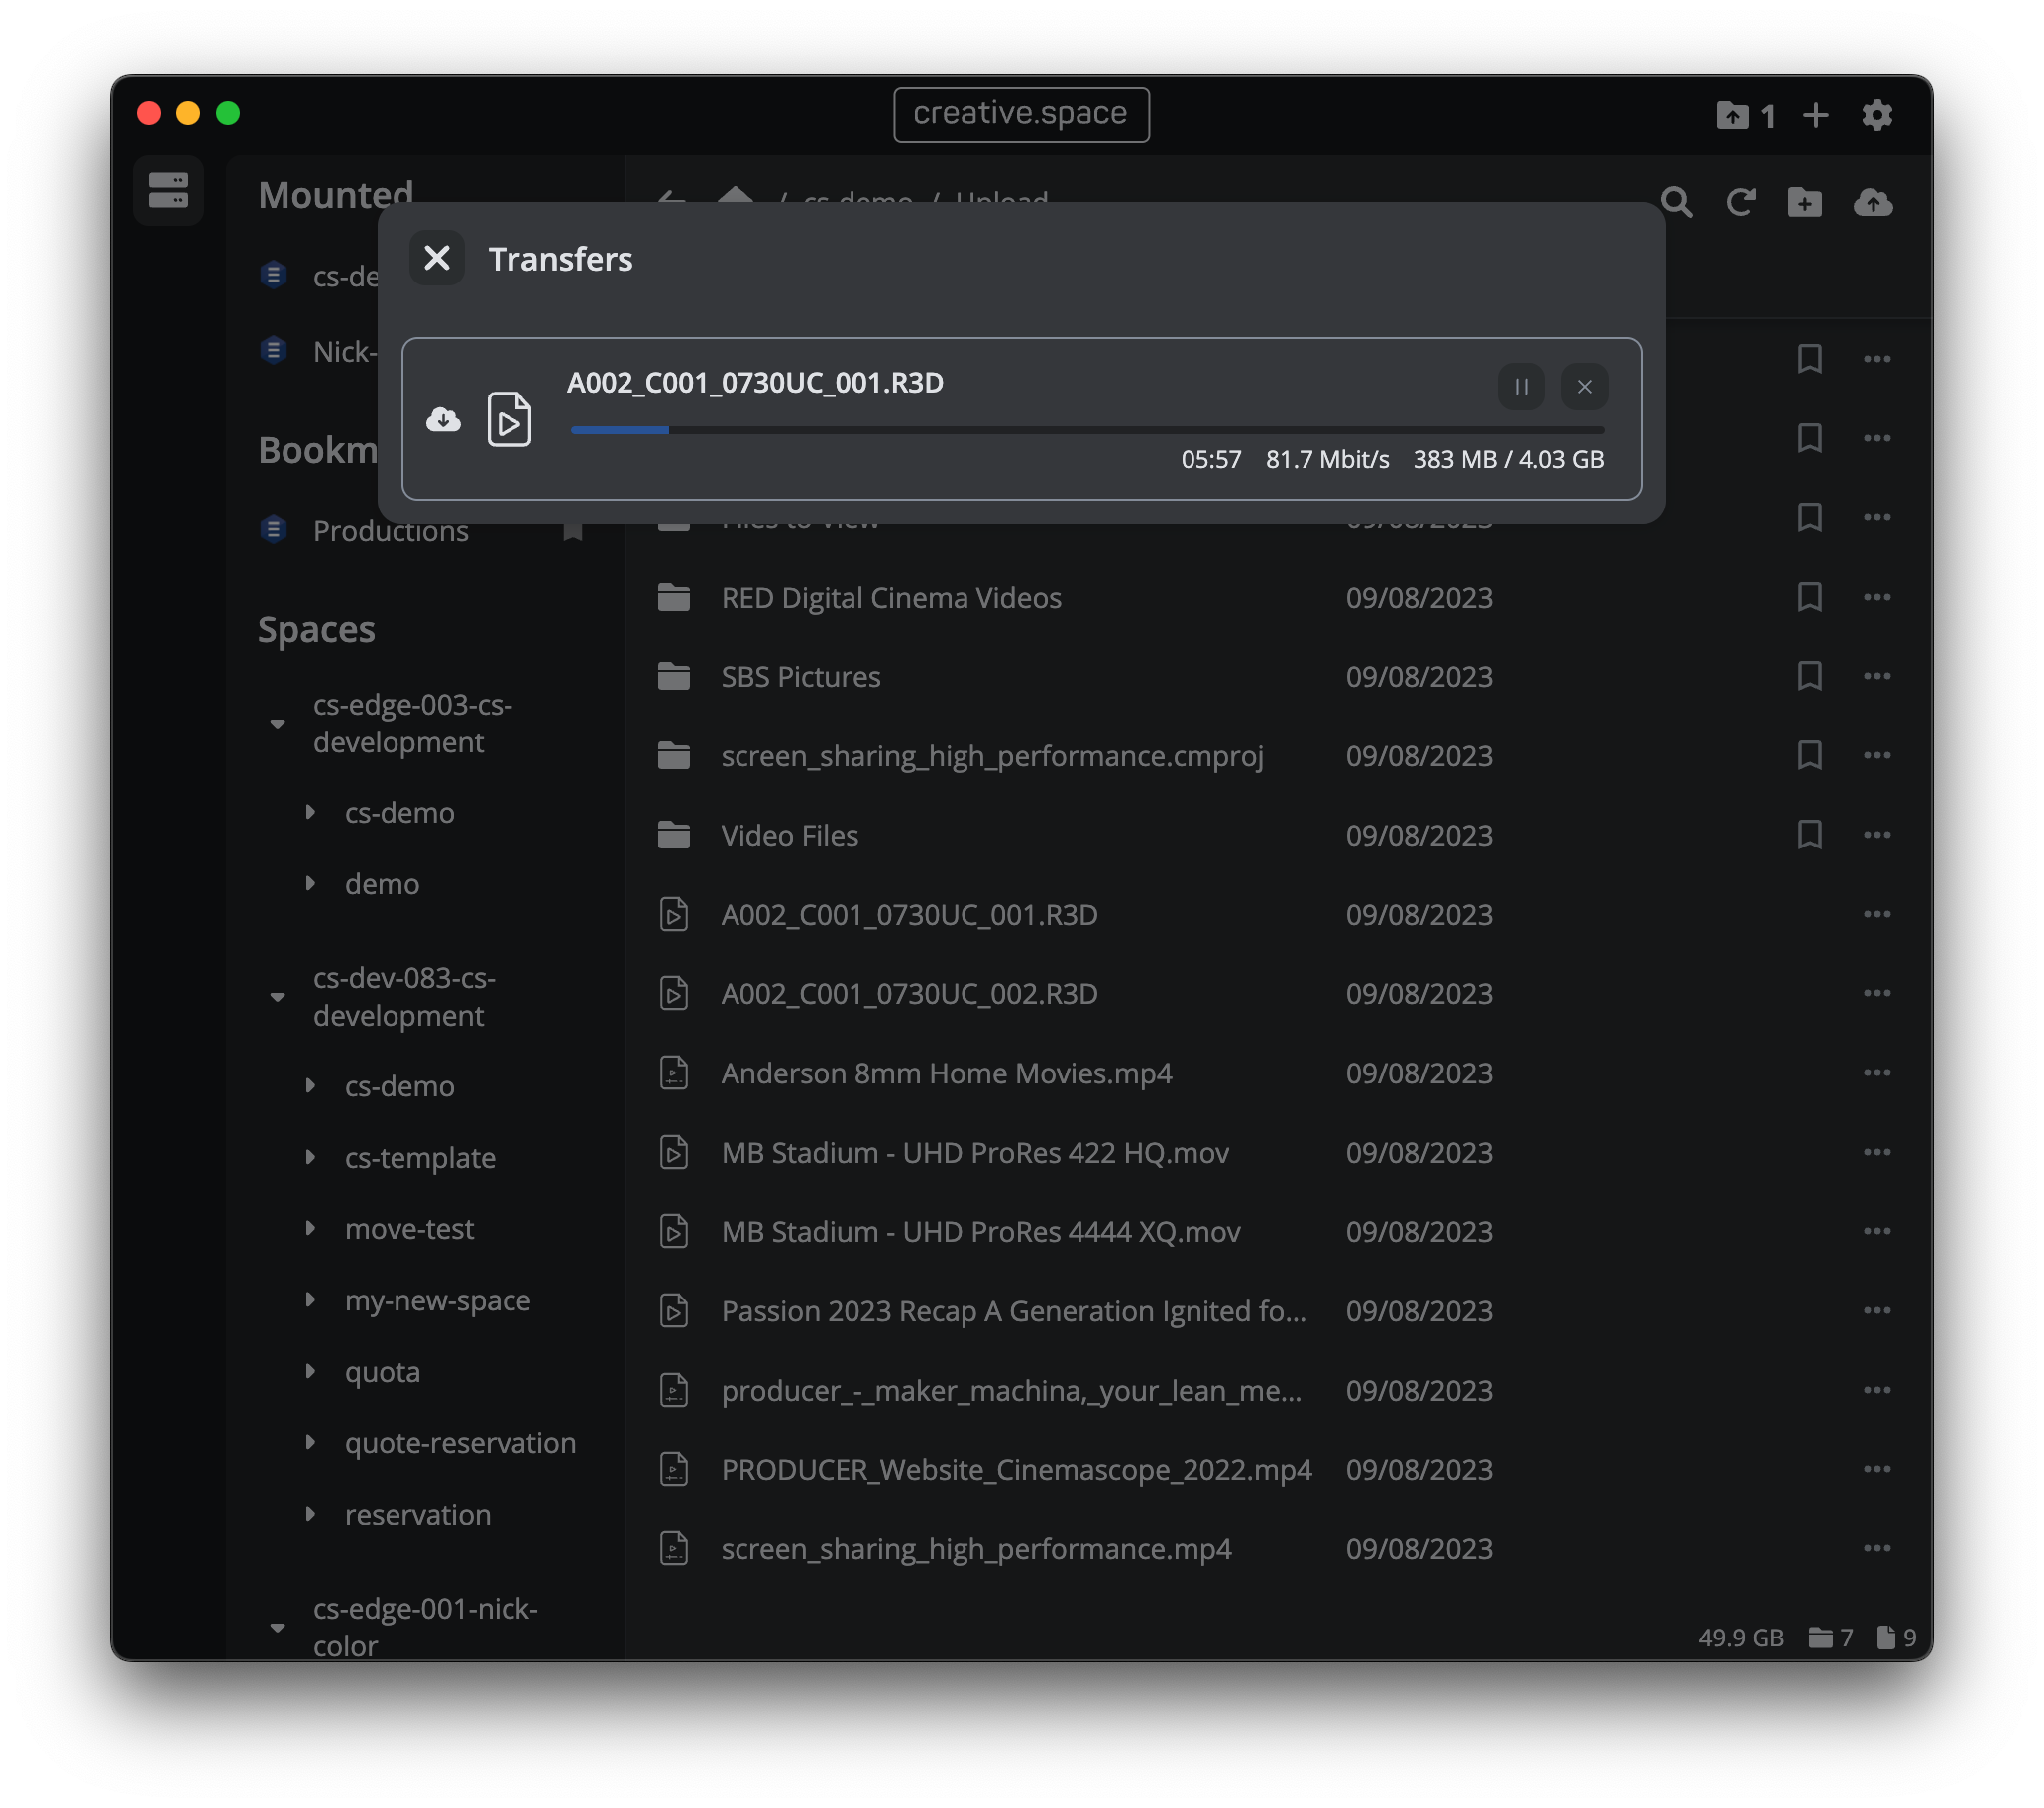Refresh the file listing
The image size is (2044, 1808).
tap(1741, 203)
